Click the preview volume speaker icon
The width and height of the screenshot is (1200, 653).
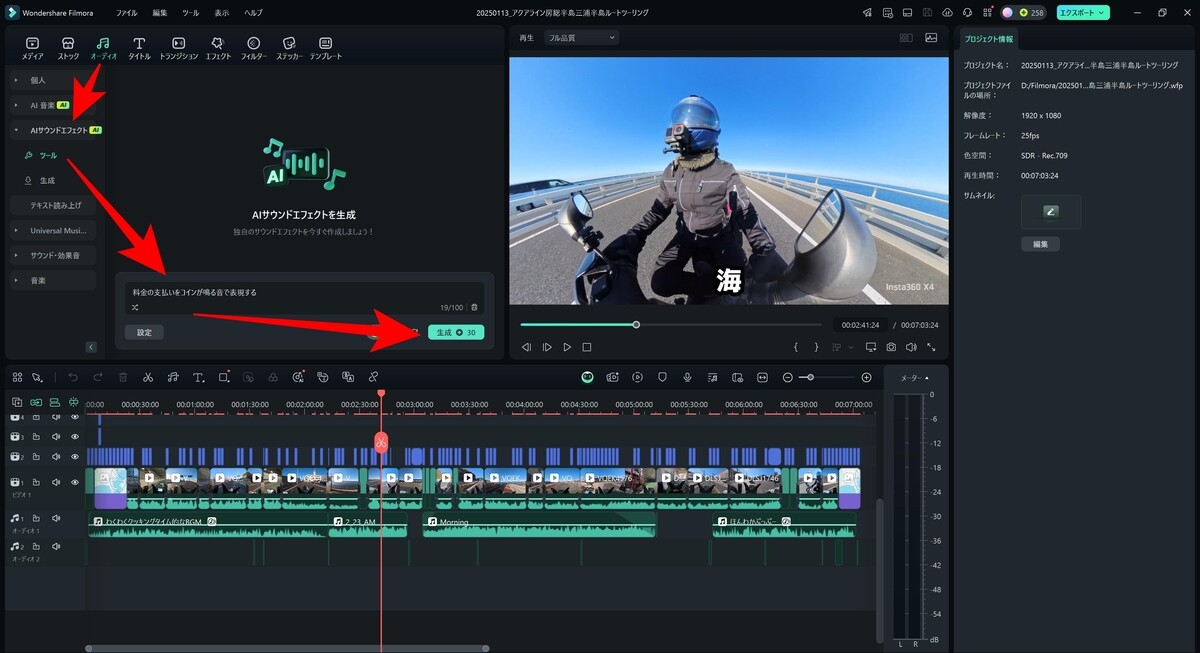911,347
